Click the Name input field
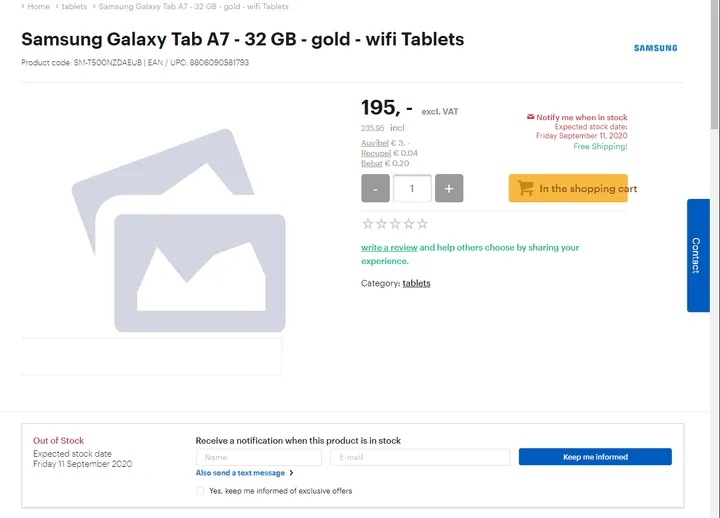The height and width of the screenshot is (518, 720). (258, 457)
